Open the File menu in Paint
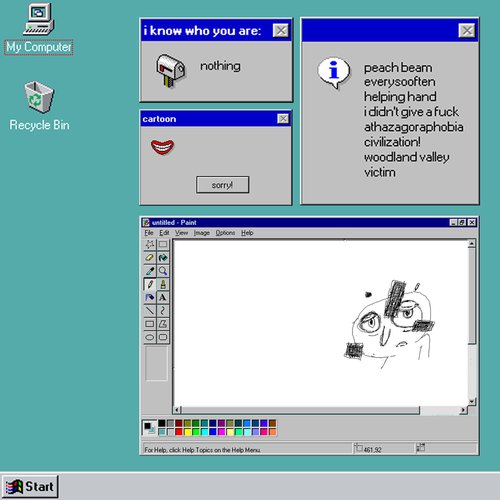 click(149, 233)
